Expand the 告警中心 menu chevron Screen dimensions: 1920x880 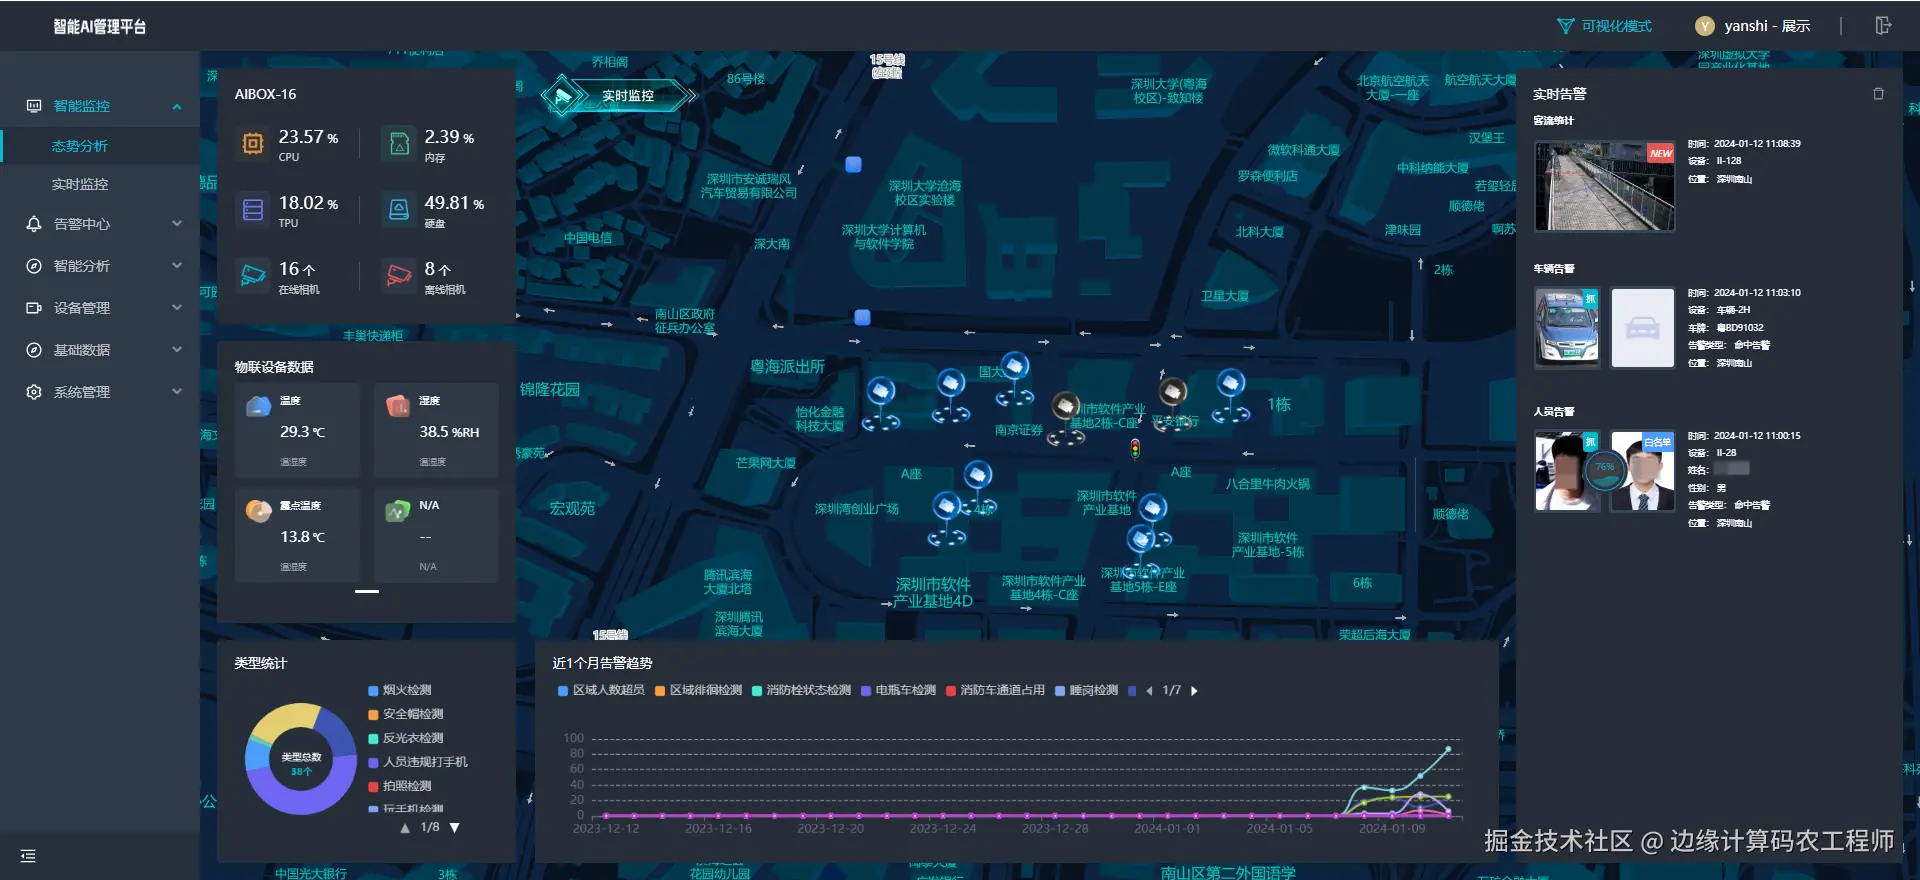click(177, 224)
